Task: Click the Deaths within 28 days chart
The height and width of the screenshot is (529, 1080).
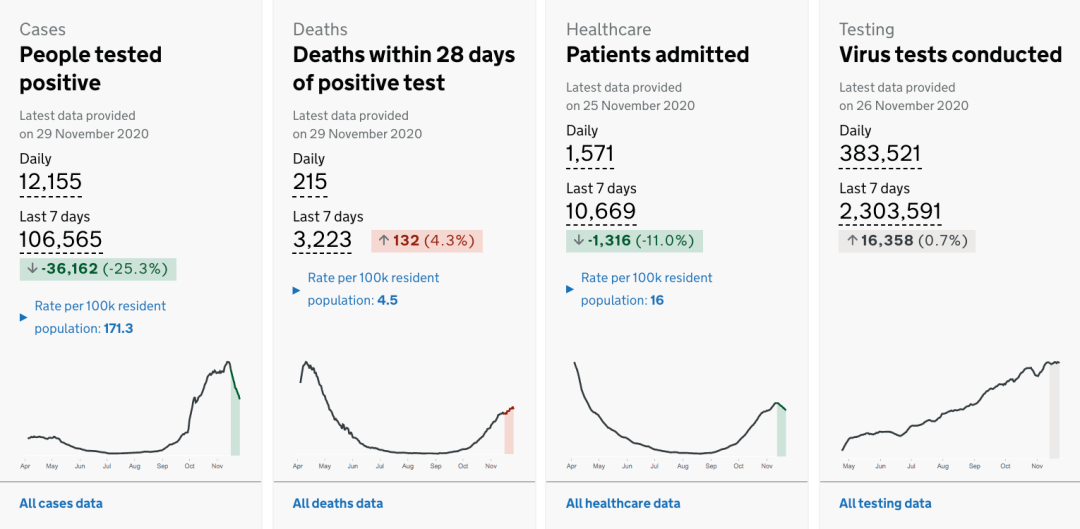Action: click(406, 413)
